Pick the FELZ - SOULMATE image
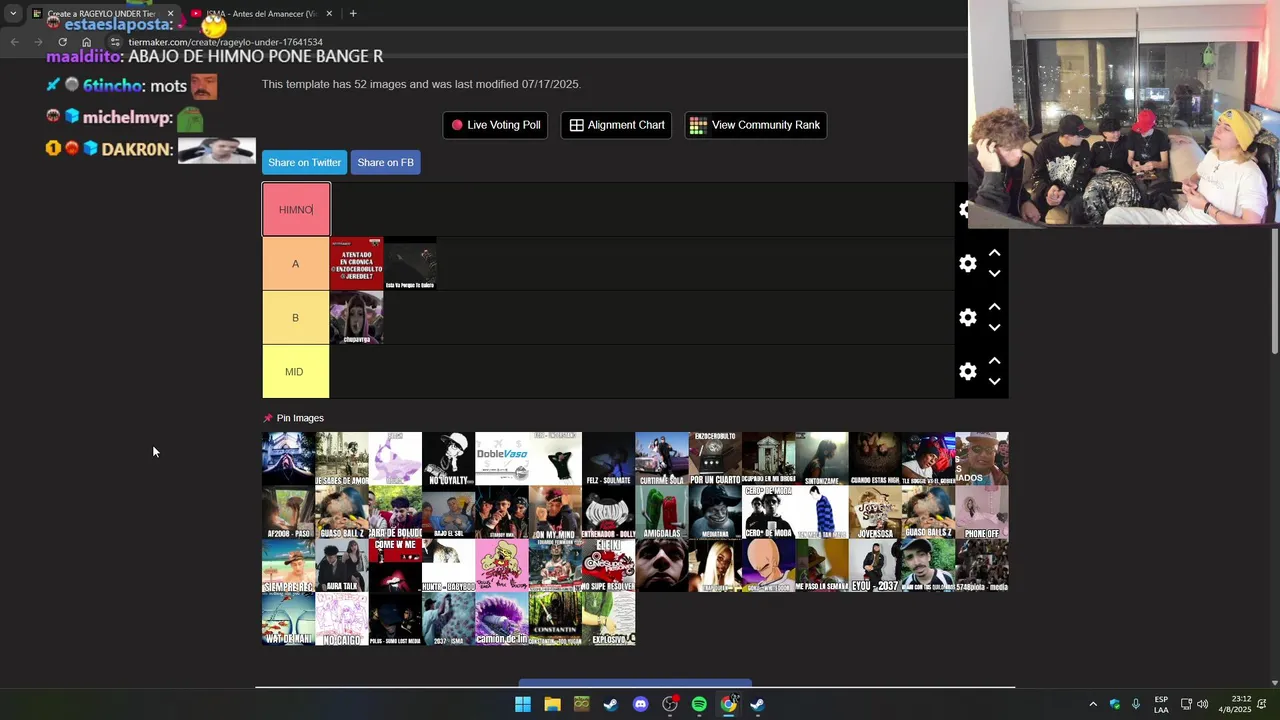Screen dimensions: 1280x720 point(608,458)
